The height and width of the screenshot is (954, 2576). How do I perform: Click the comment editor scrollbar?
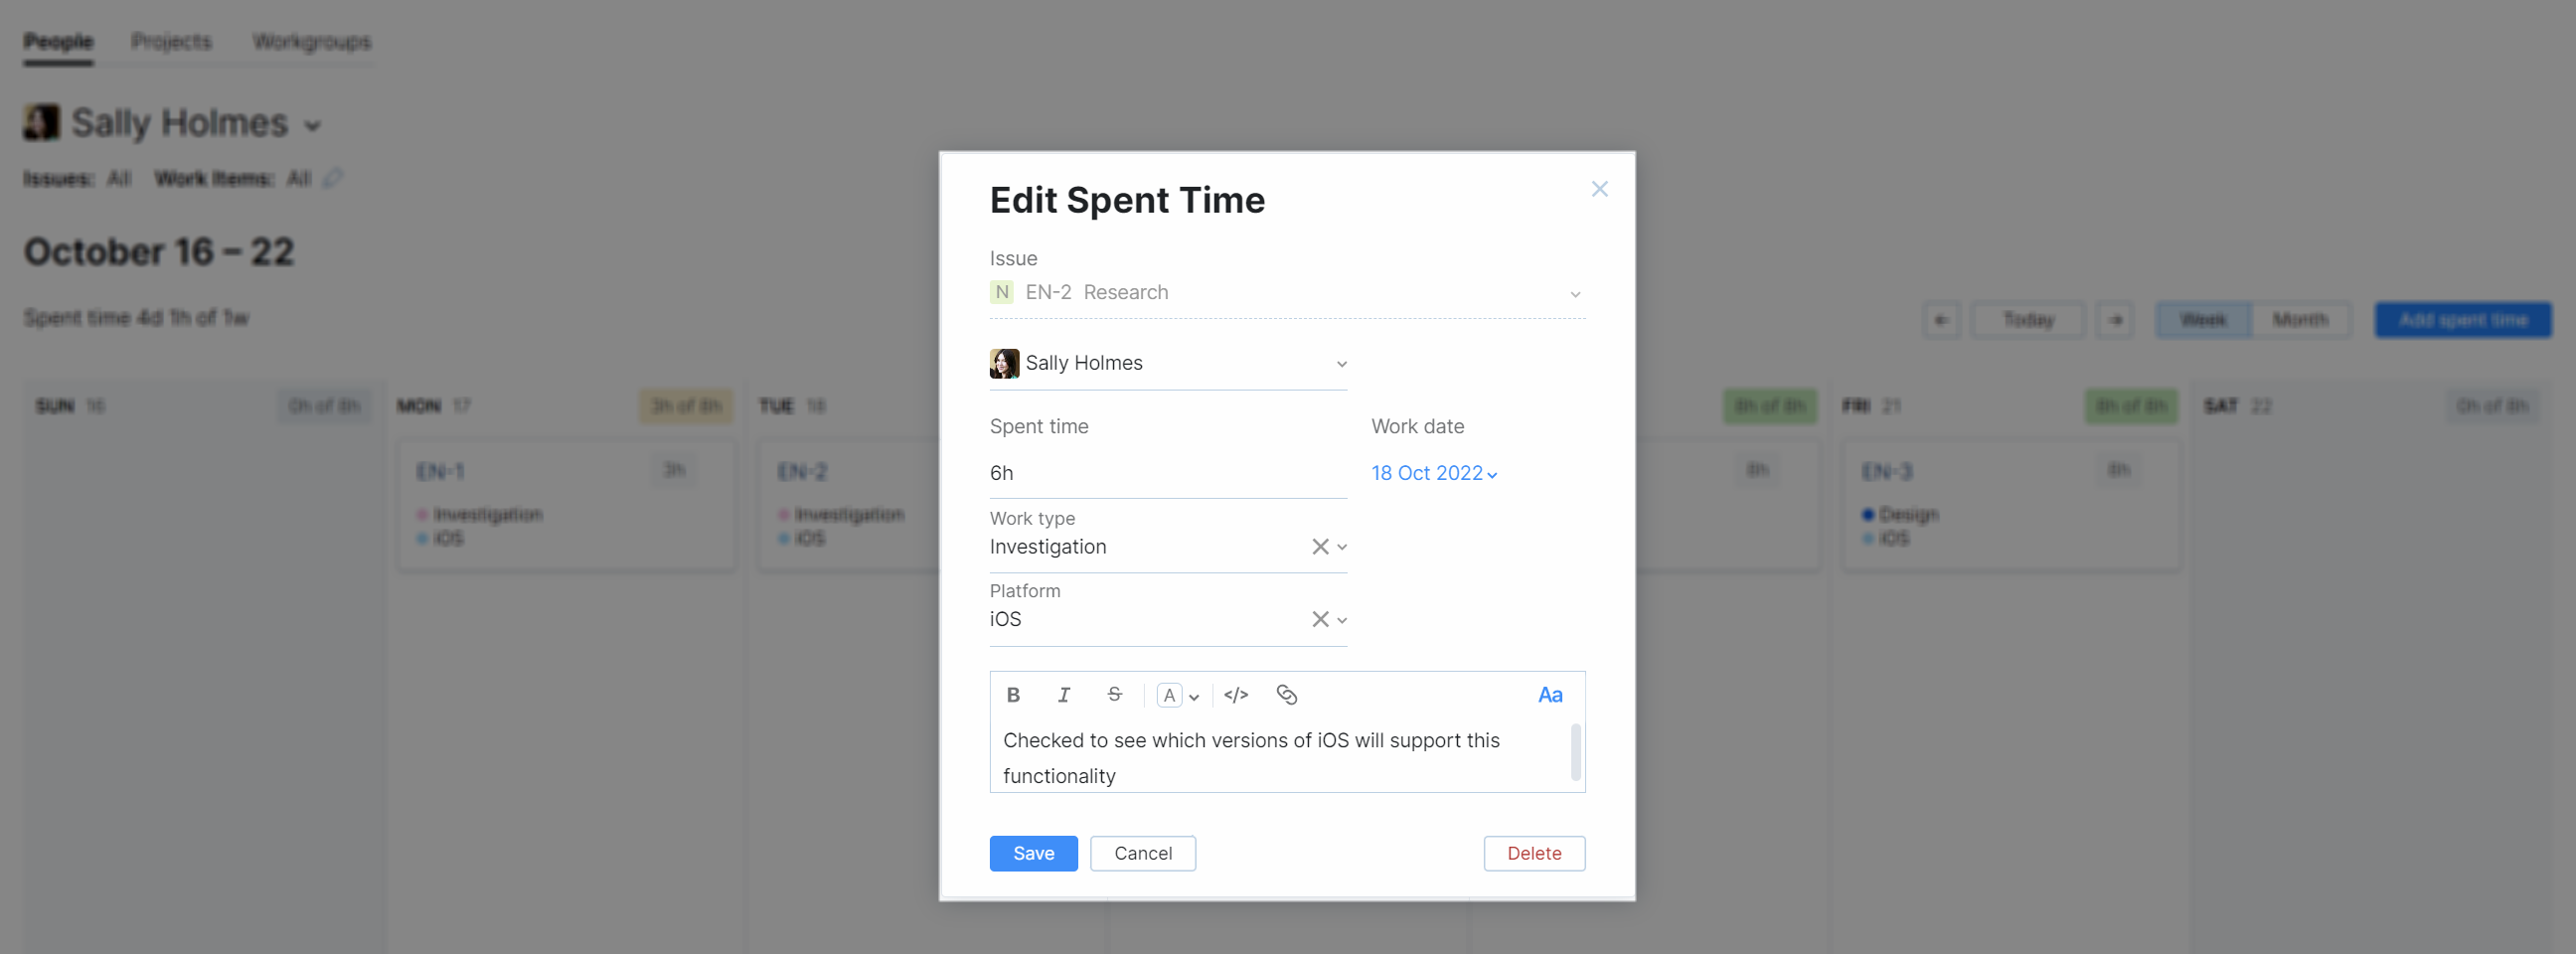coord(1575,752)
